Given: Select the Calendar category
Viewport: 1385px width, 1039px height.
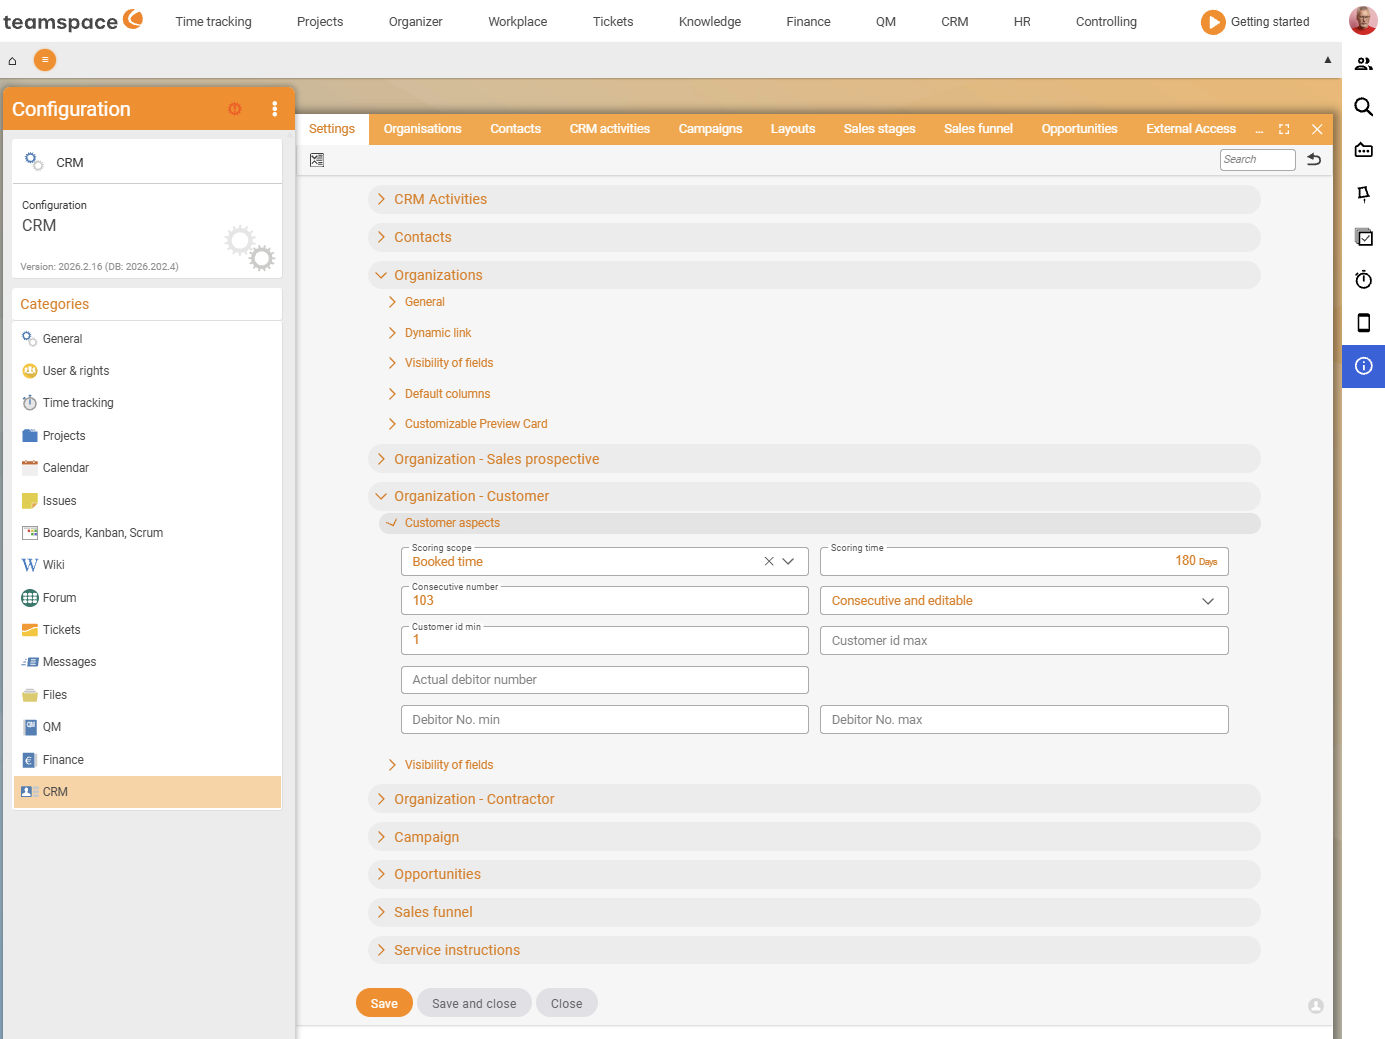Looking at the screenshot, I should (x=147, y=468).
